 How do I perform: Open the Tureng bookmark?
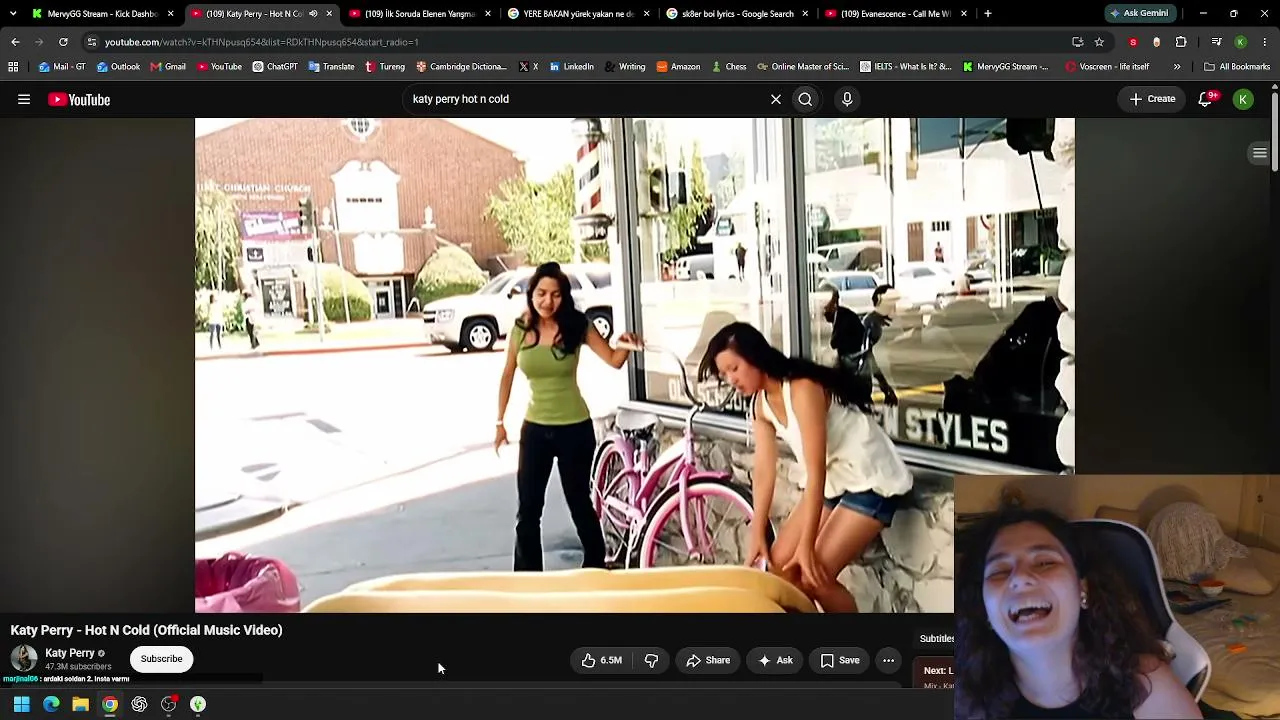point(385,67)
